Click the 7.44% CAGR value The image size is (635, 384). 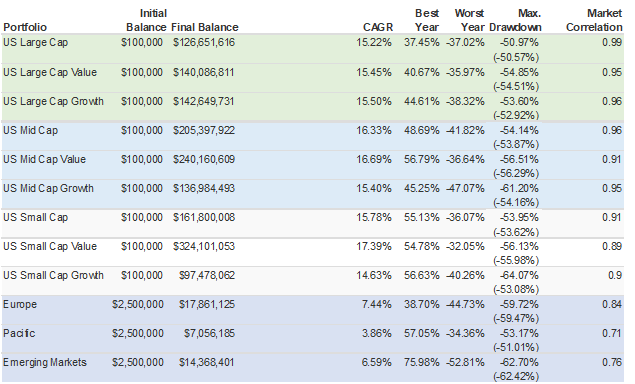[377, 304]
